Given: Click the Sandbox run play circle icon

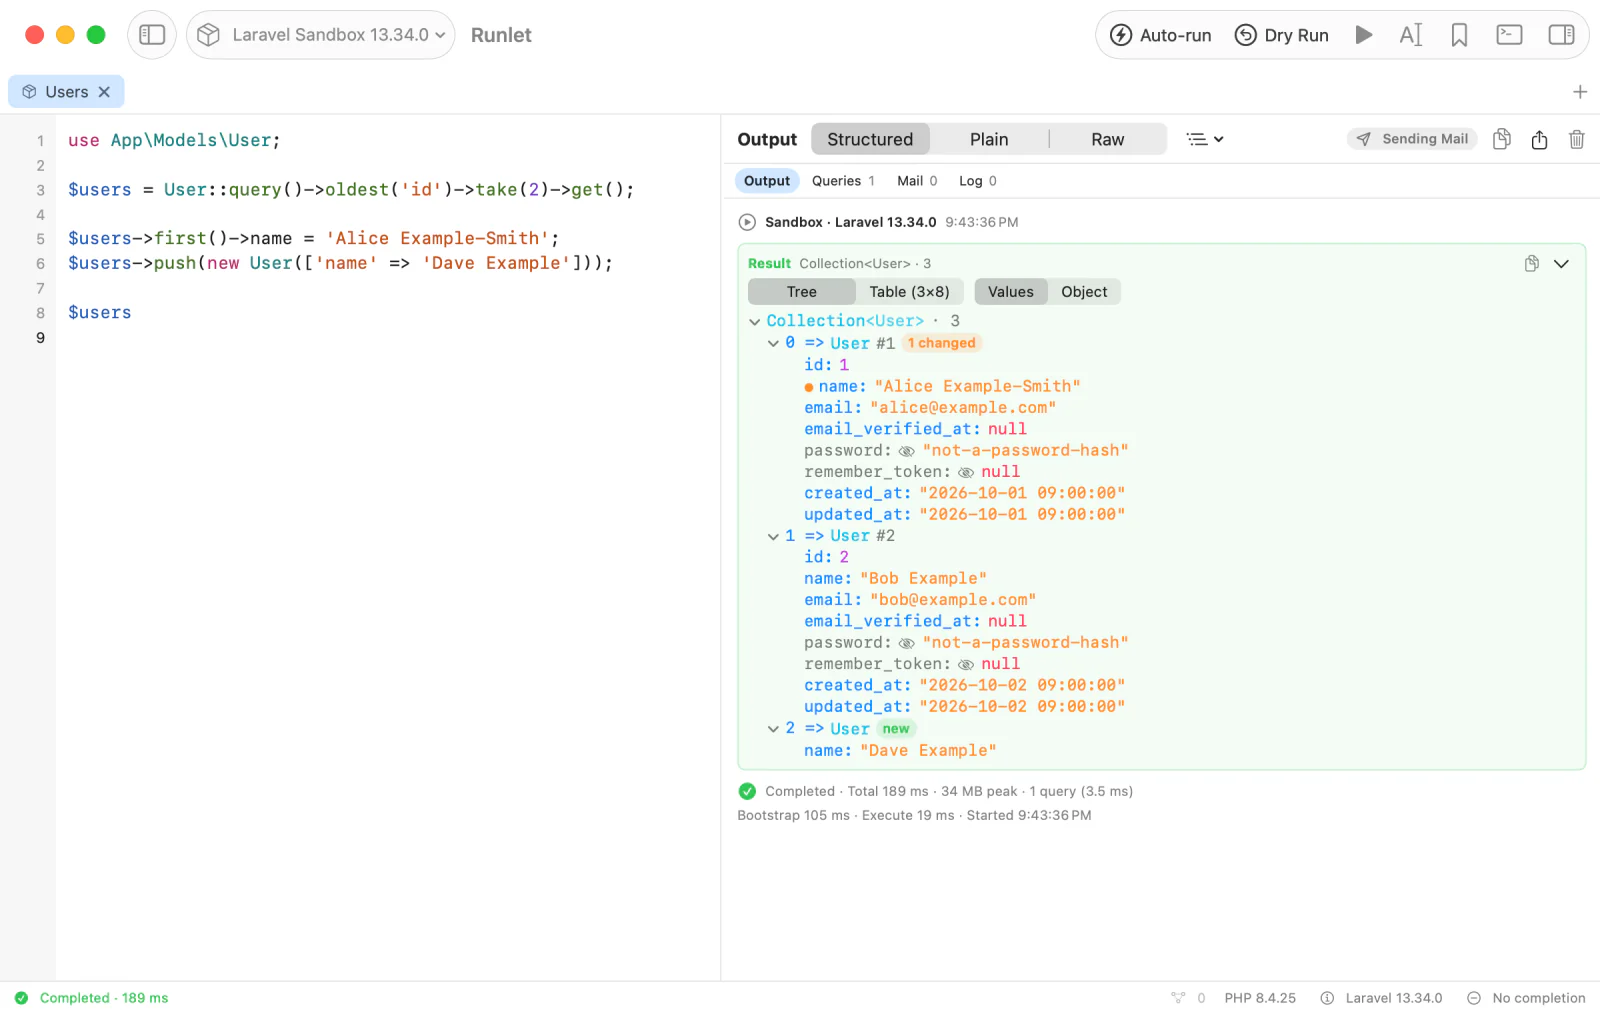Looking at the screenshot, I should click(747, 222).
